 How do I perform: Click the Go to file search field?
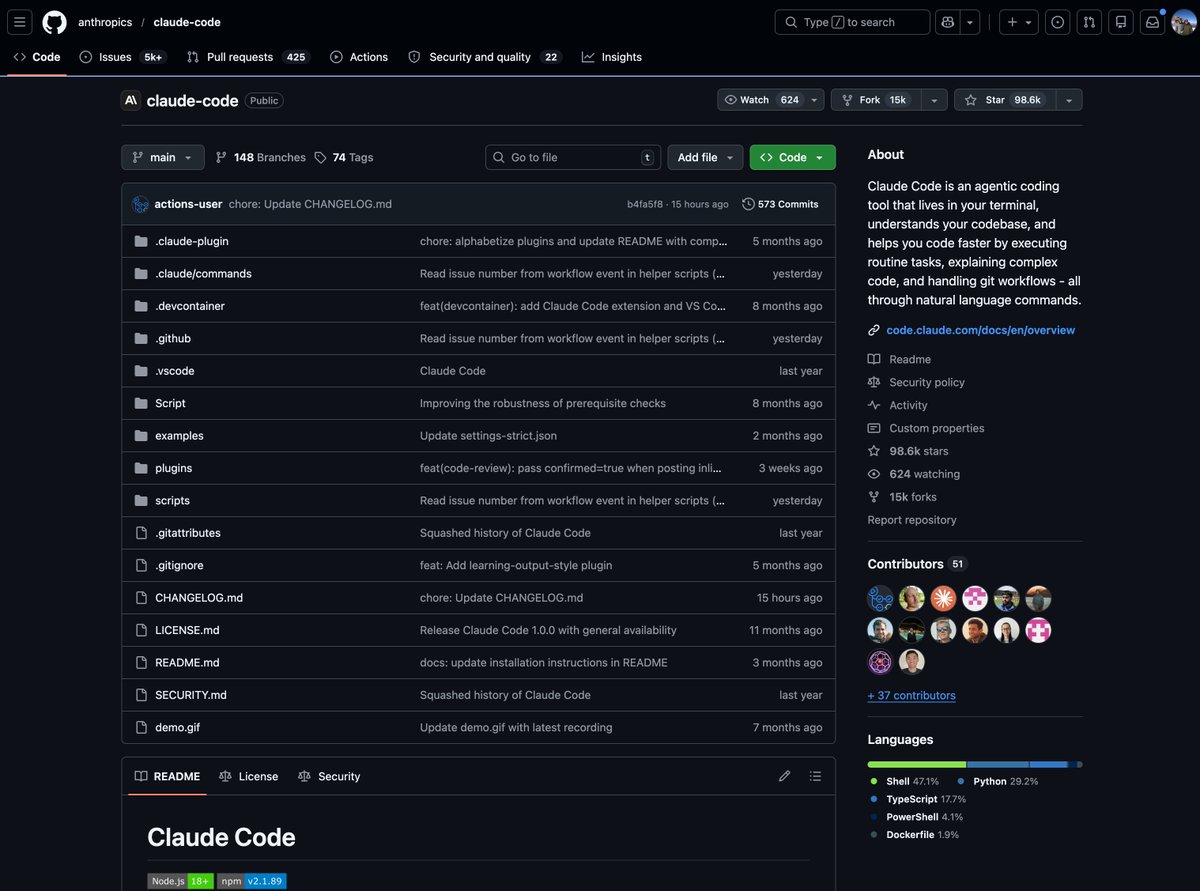point(574,157)
